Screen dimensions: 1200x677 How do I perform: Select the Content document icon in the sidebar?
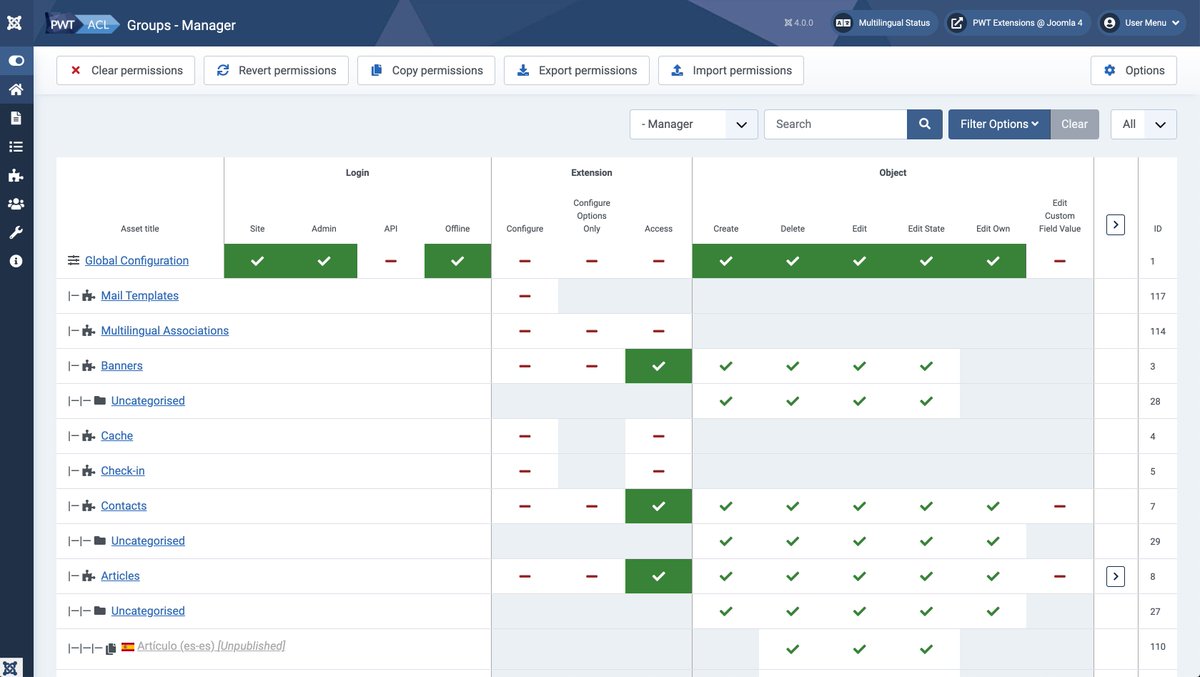click(x=15, y=117)
